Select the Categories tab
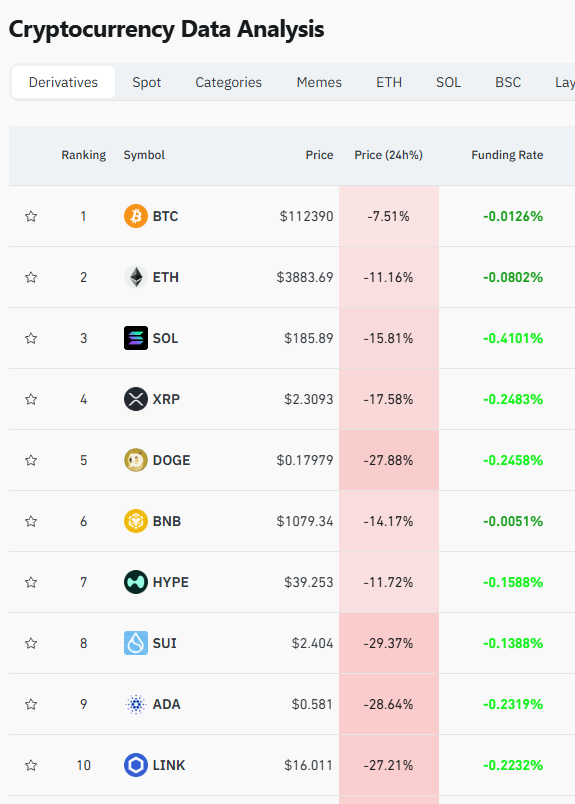The height and width of the screenshot is (804, 575). (228, 82)
